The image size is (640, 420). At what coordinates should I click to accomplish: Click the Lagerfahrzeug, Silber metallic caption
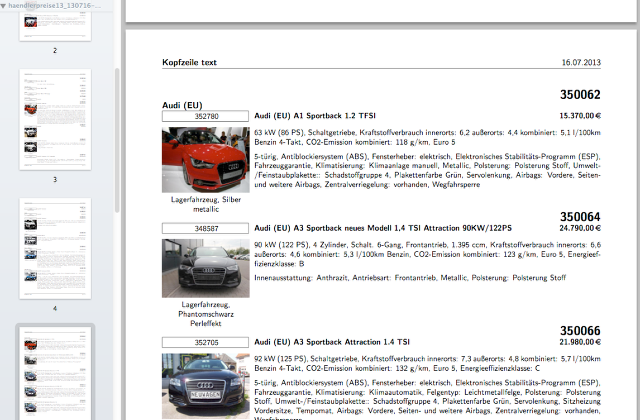(x=205, y=204)
